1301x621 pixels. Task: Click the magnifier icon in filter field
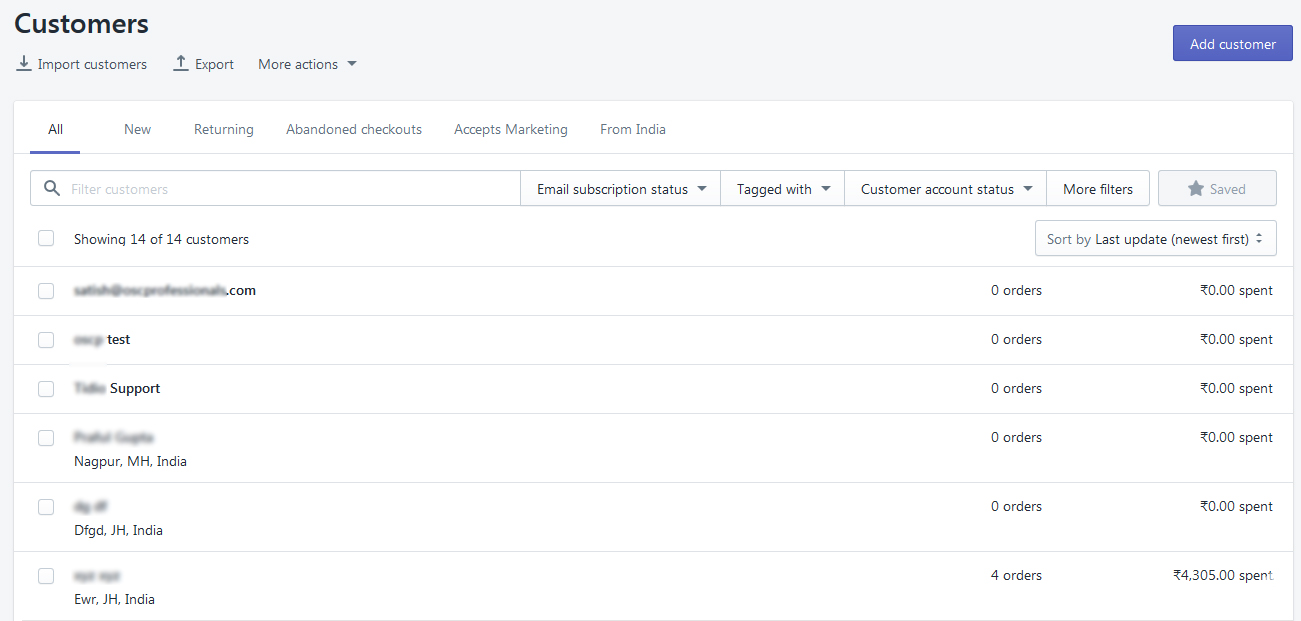click(53, 188)
